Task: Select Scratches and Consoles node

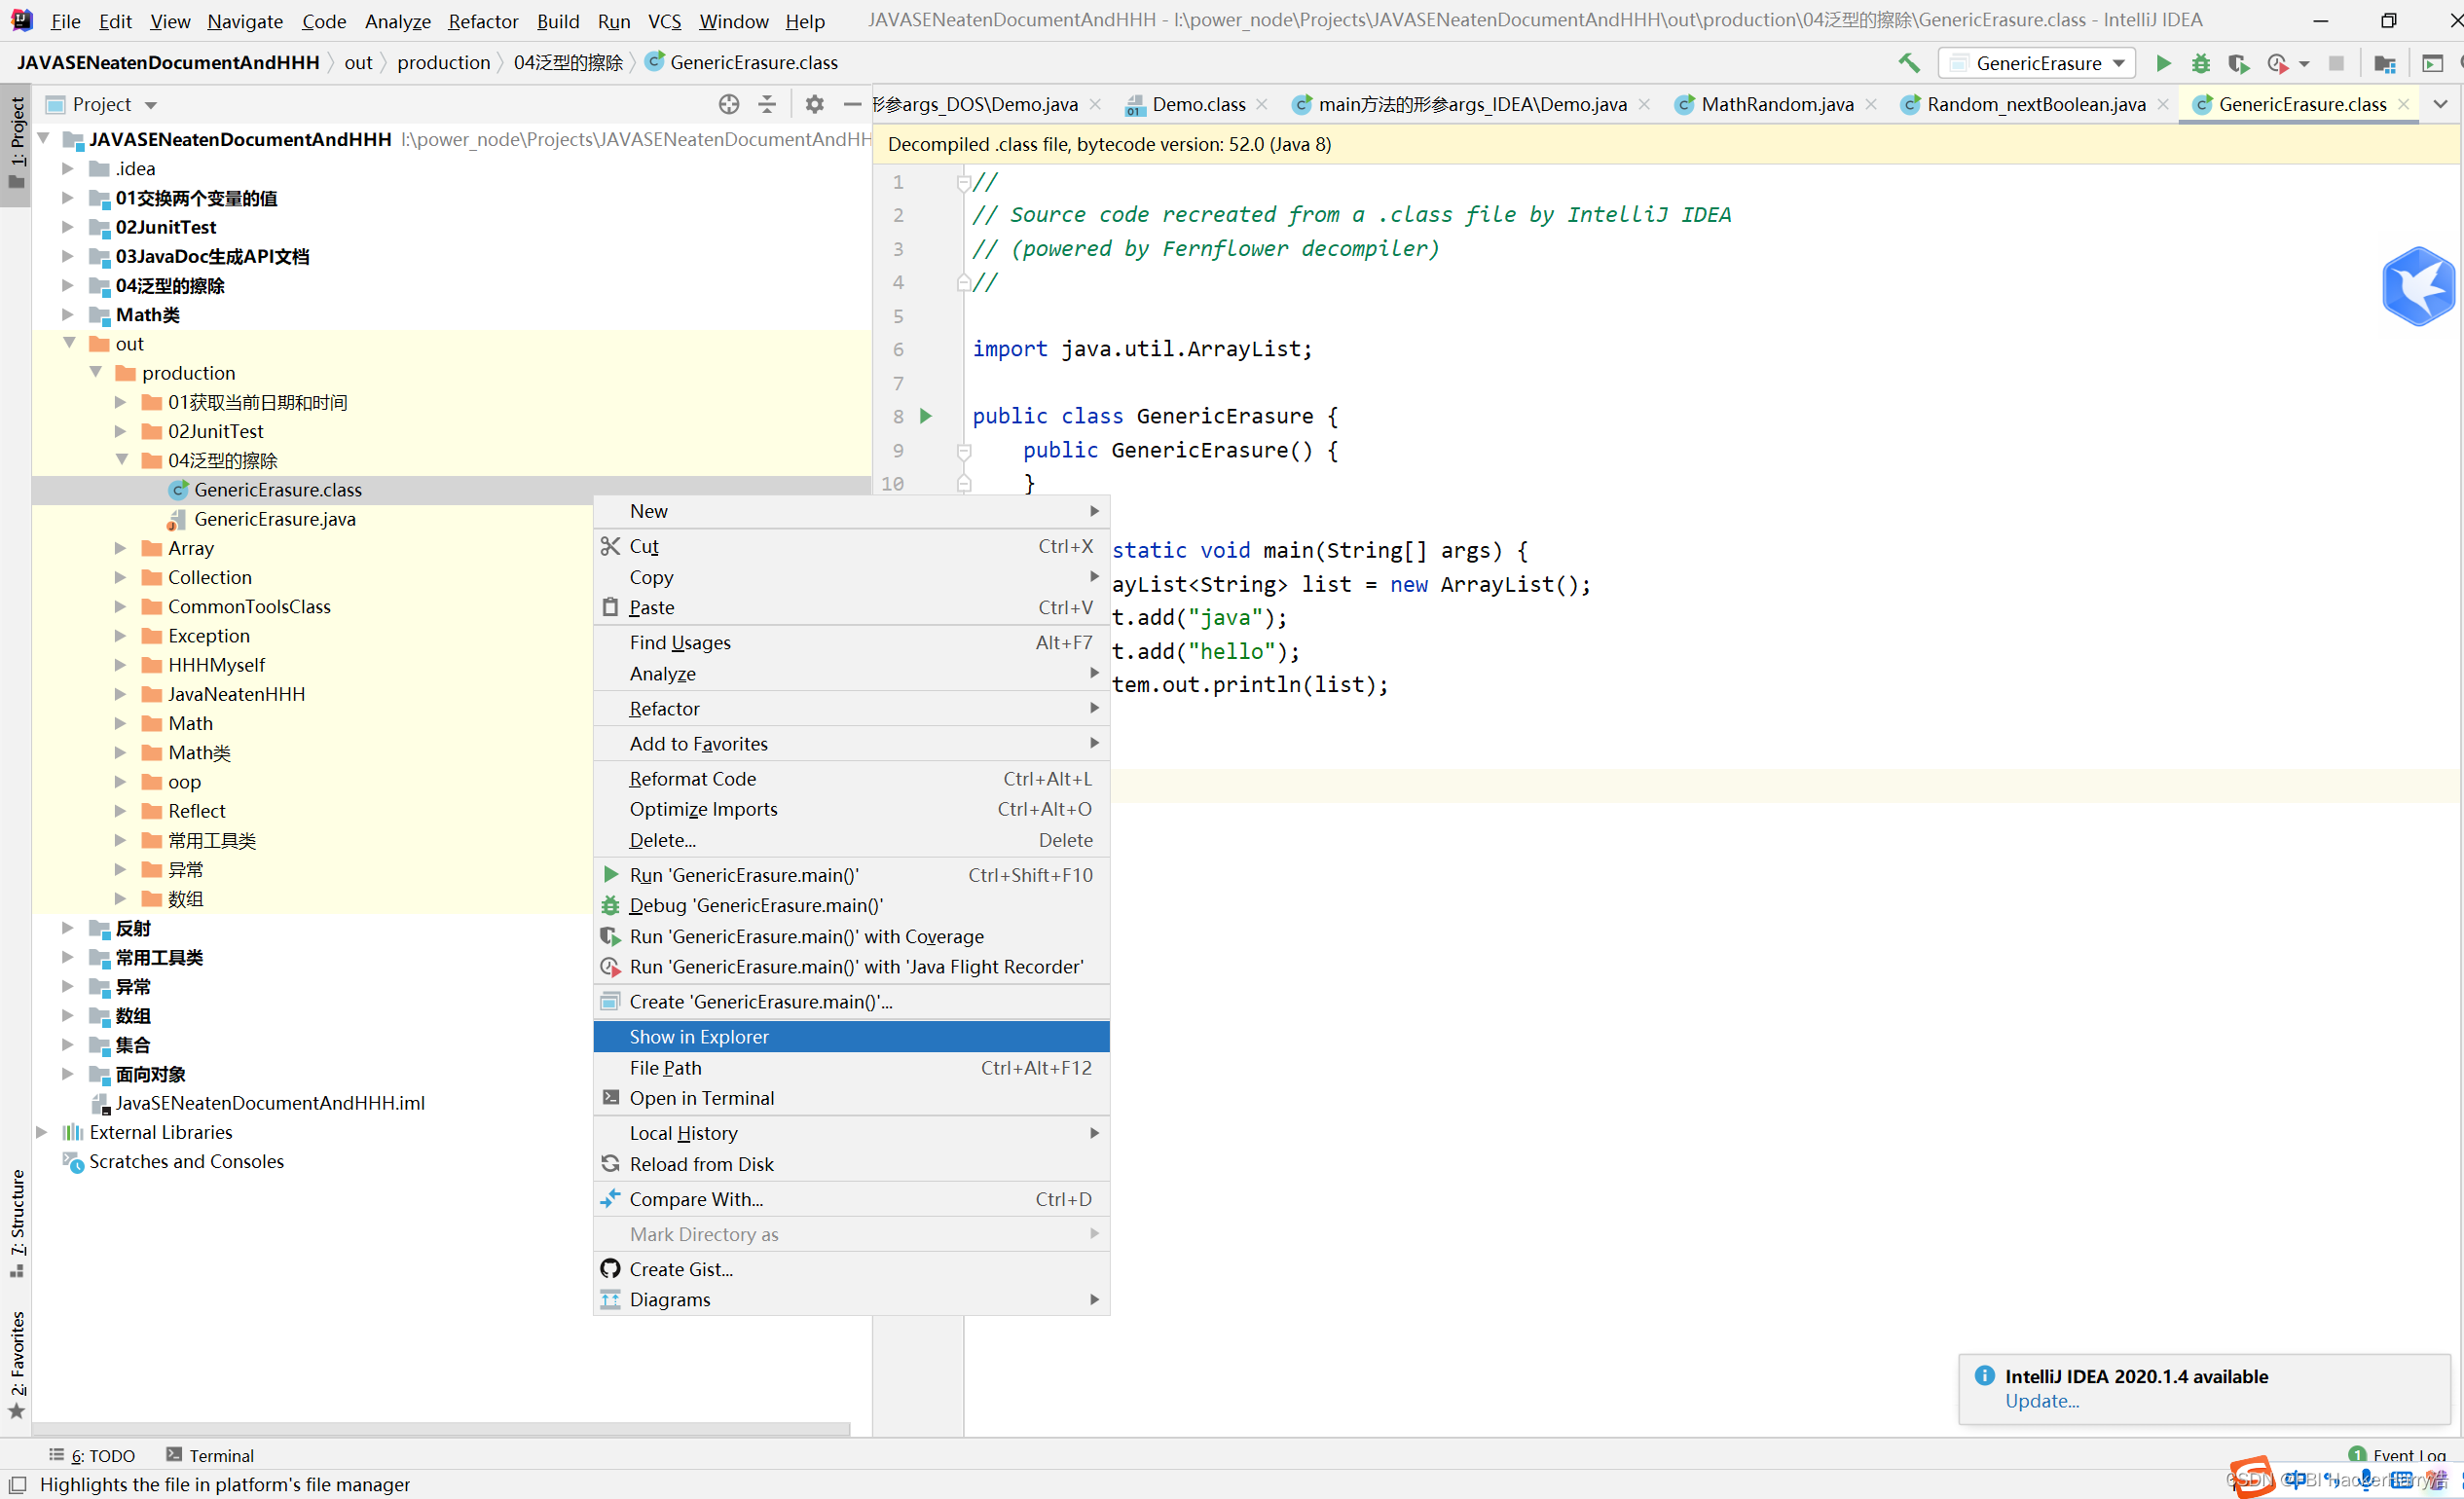Action: pyautogui.click(x=186, y=1161)
